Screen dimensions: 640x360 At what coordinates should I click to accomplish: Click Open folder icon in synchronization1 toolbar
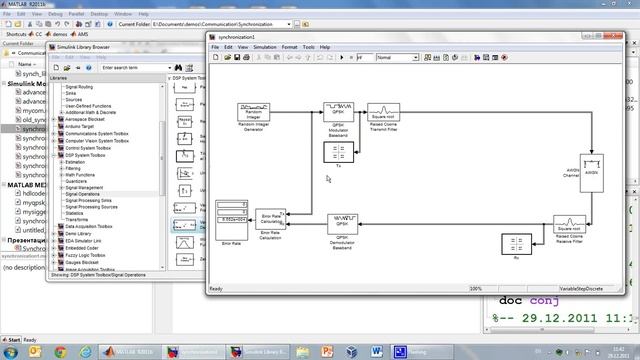[x=227, y=58]
